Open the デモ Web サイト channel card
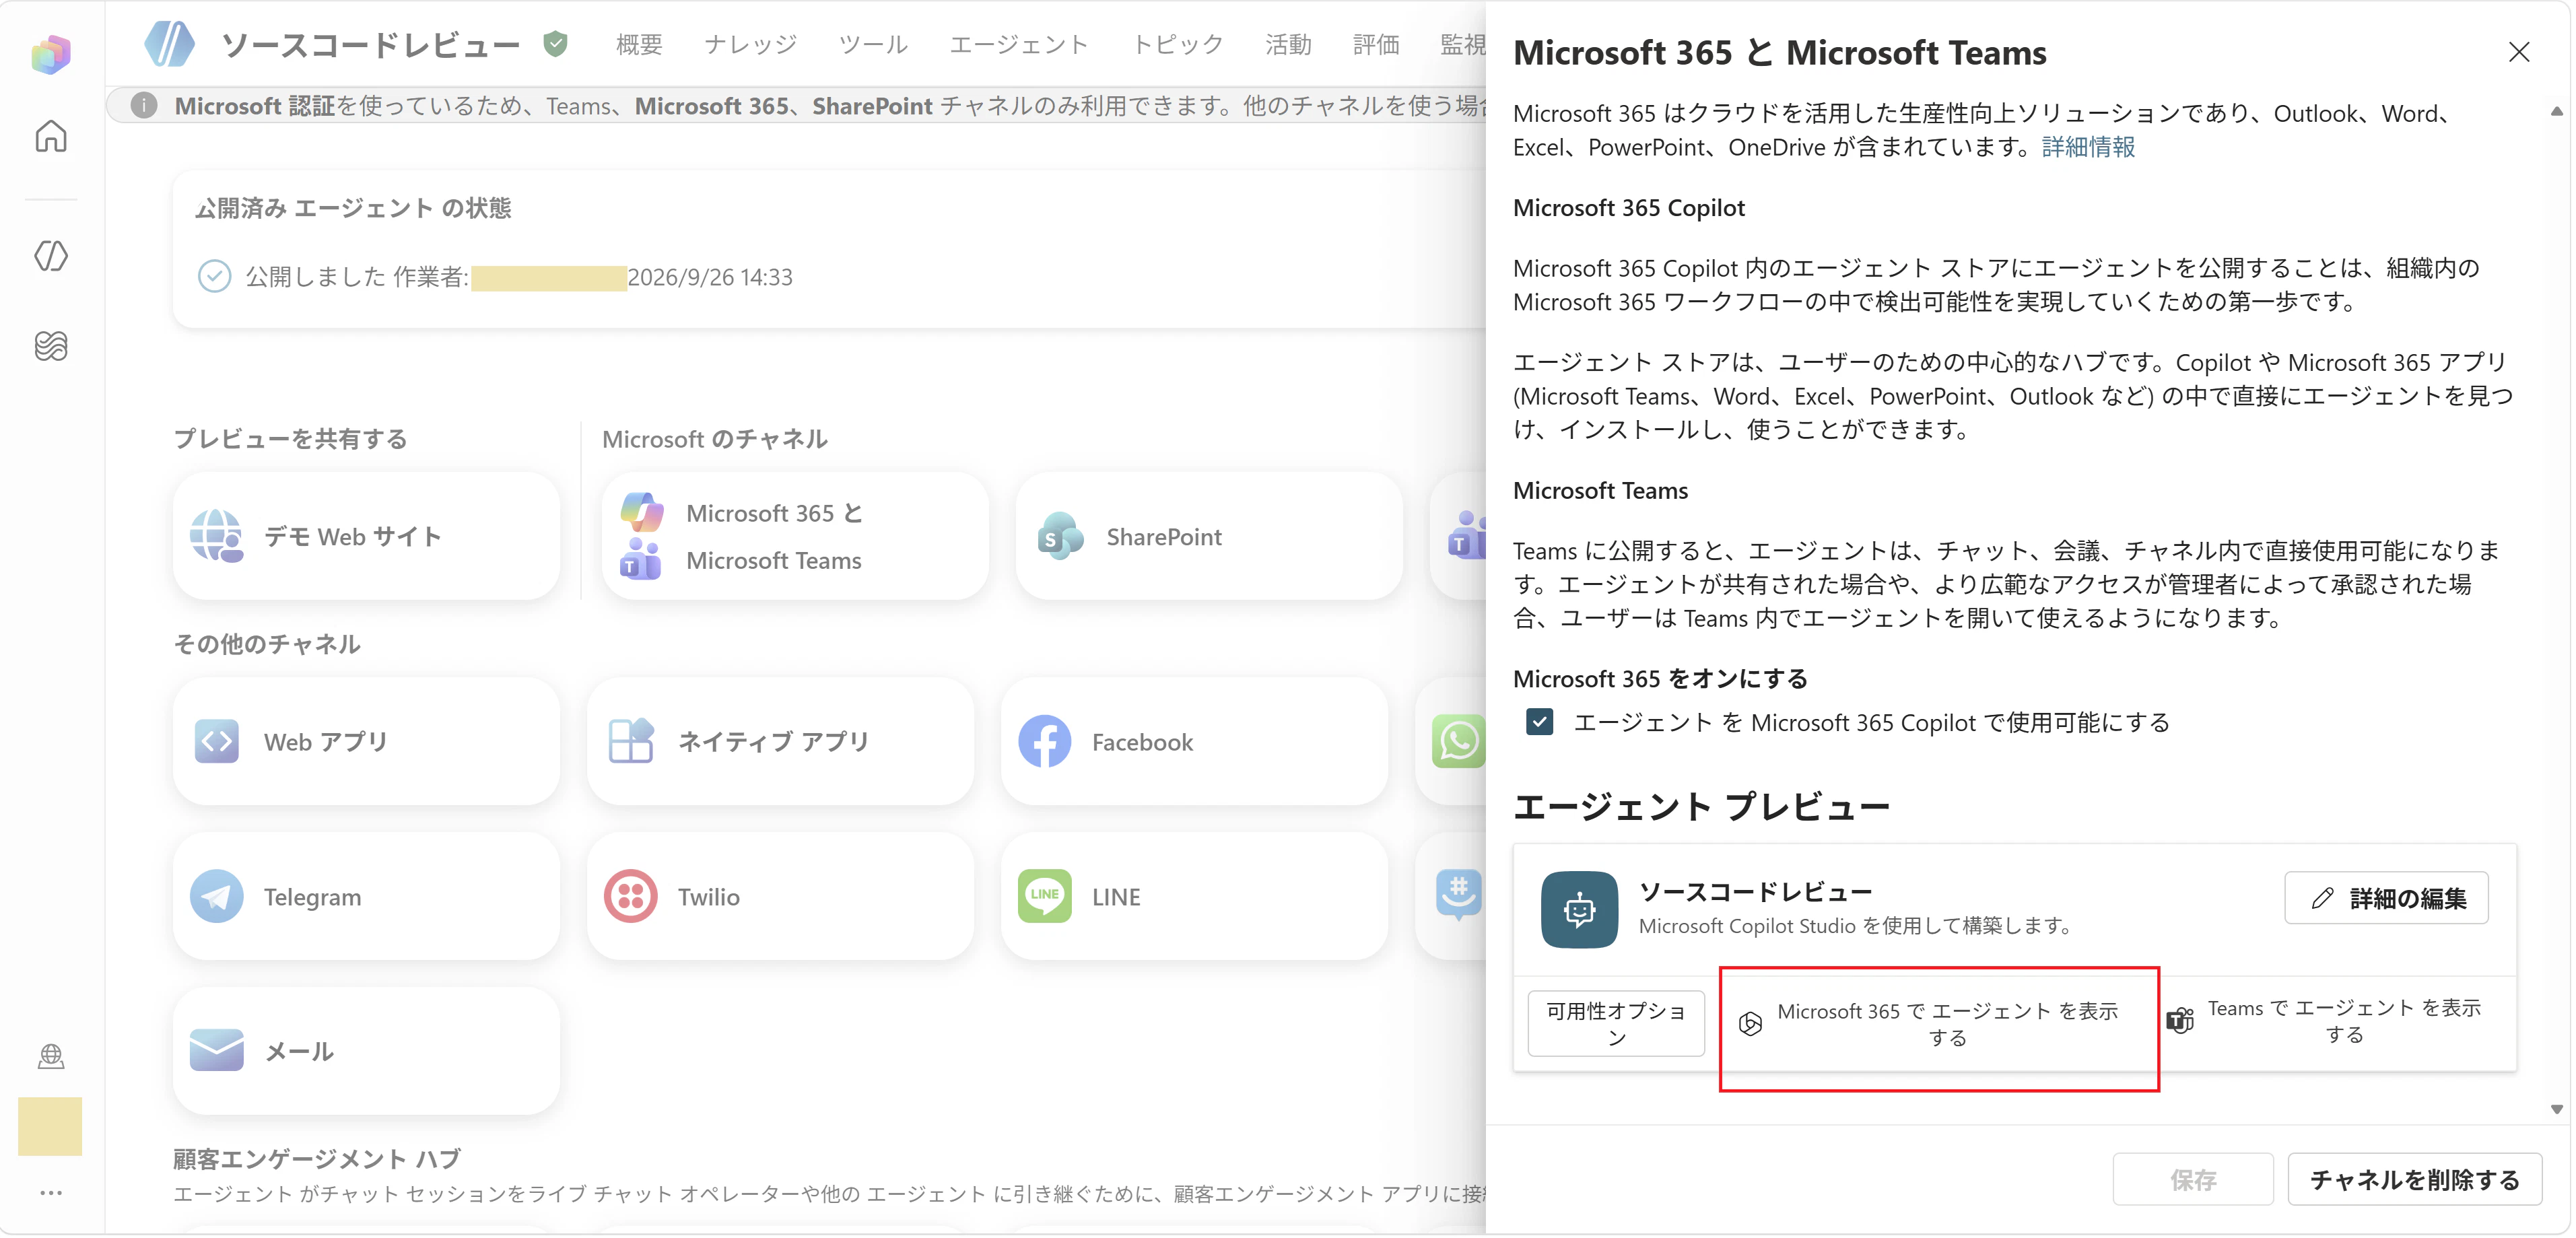Viewport: 2576px width, 1238px height. click(366, 537)
